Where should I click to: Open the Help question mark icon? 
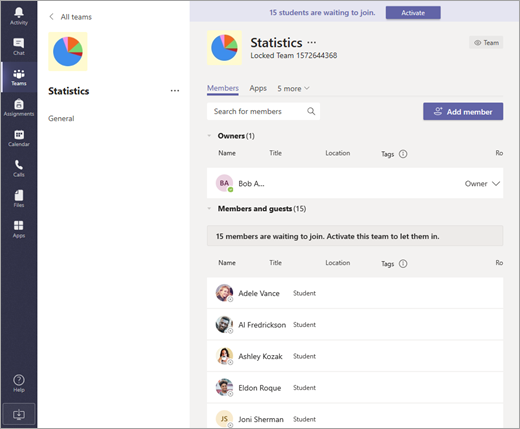(x=19, y=380)
